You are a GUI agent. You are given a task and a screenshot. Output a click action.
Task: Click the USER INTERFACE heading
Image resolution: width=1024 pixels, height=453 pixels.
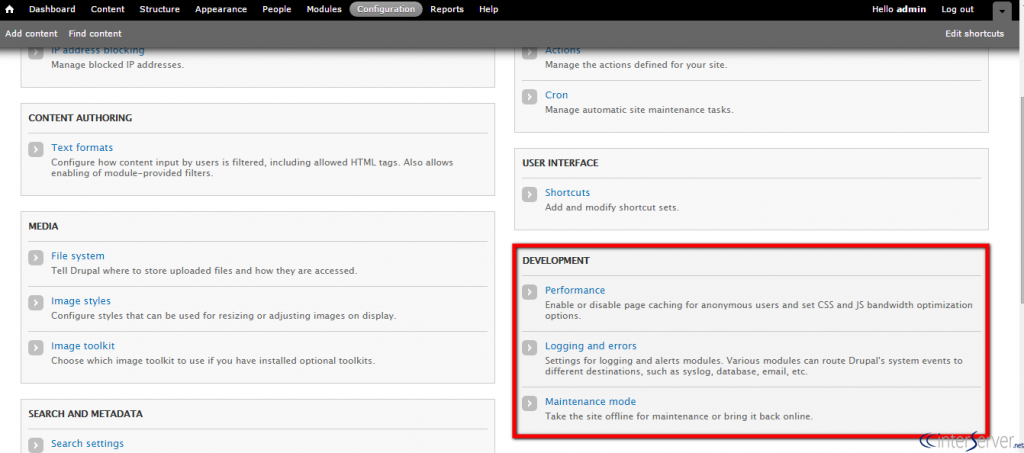[x=560, y=163]
